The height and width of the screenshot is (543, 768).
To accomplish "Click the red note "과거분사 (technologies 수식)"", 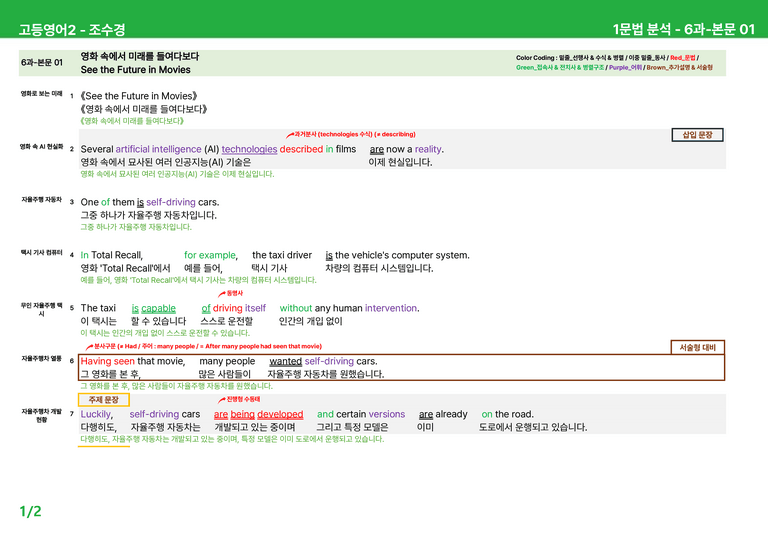I will (x=334, y=134).
